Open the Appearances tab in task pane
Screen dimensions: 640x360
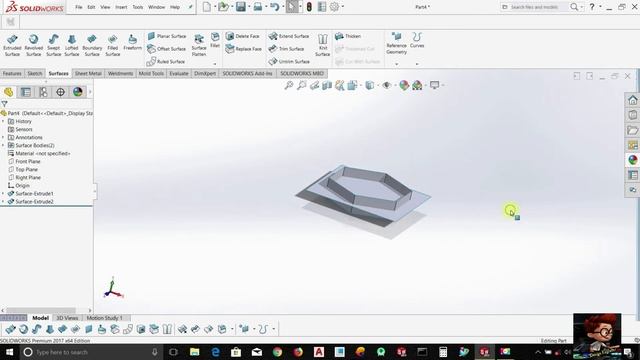[x=633, y=160]
